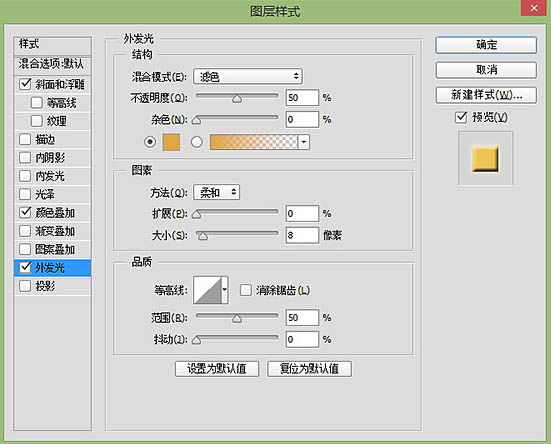The width and height of the screenshot is (551, 444).
Task: Expand the gradient picker dropdown arrow
Action: point(304,142)
